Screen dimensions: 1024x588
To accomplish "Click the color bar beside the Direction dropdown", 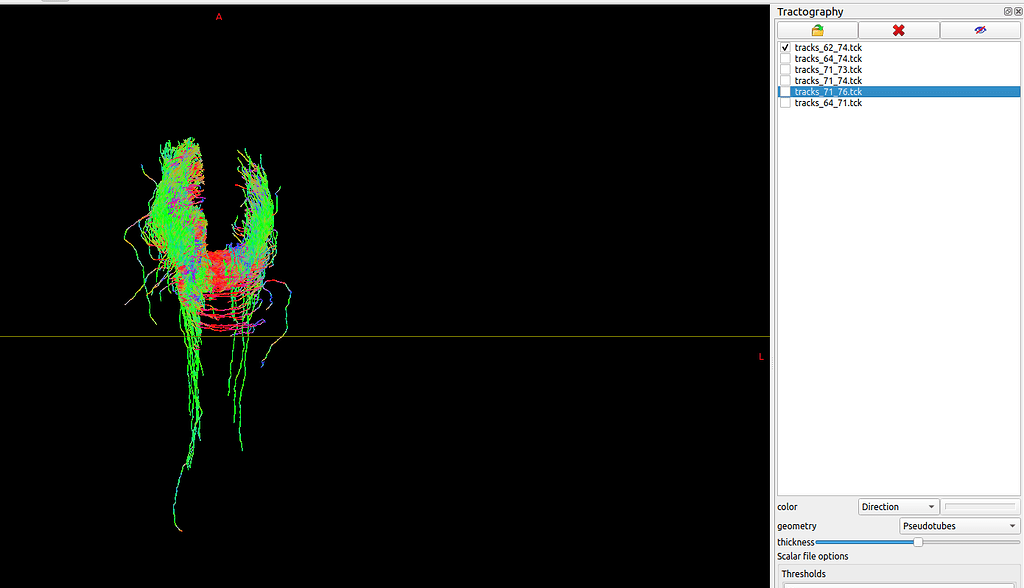I will (980, 506).
